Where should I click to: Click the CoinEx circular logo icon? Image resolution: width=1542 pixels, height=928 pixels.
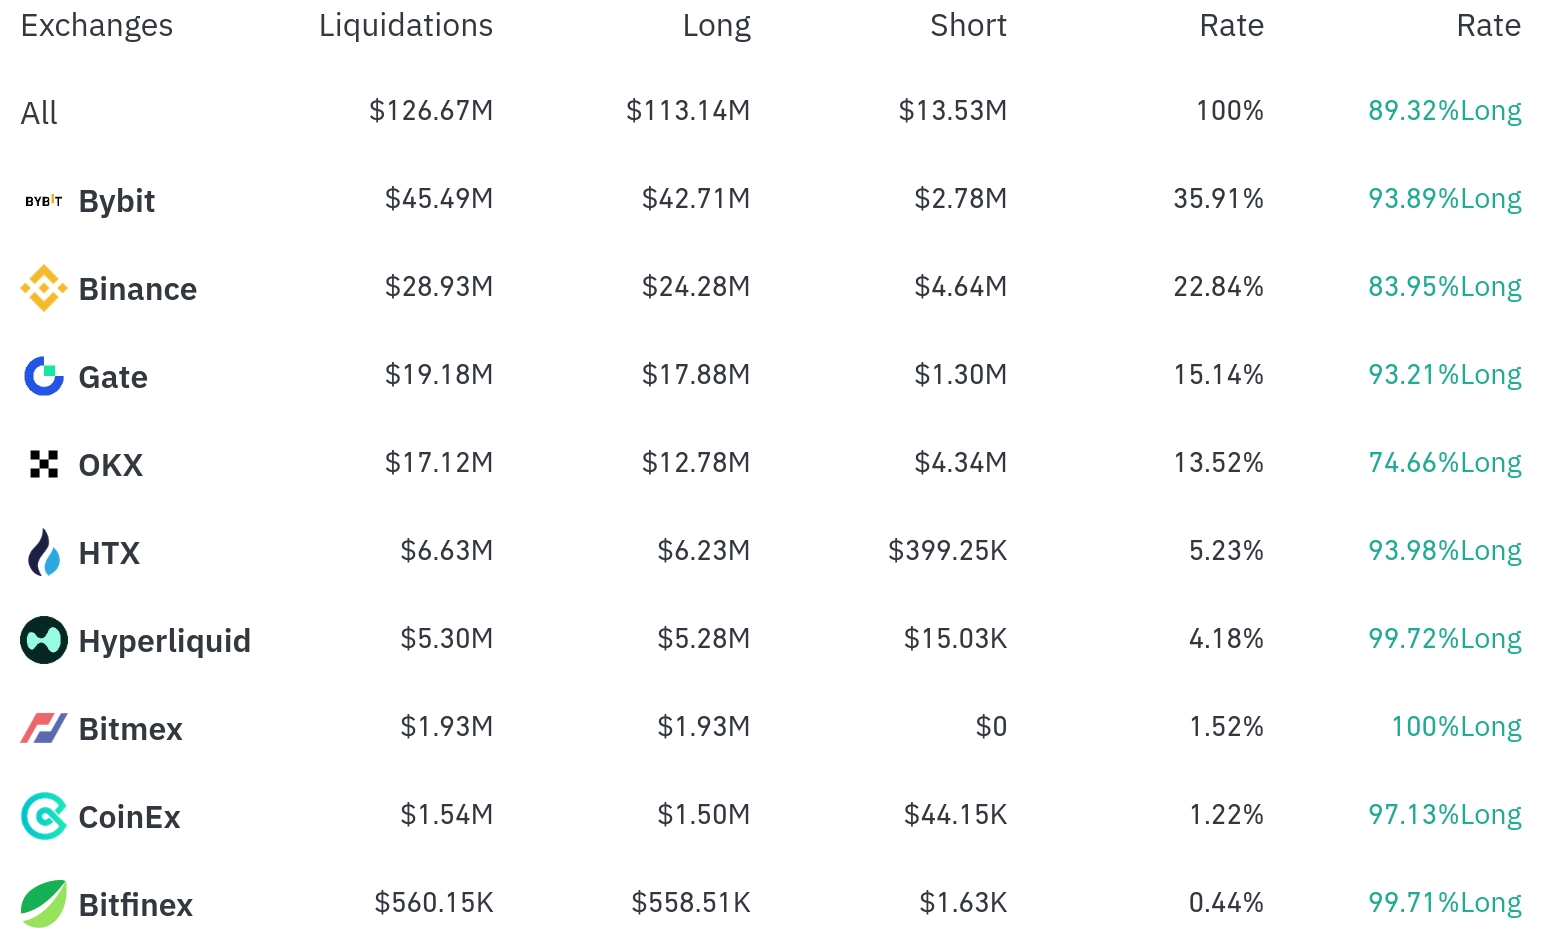pyautogui.click(x=44, y=816)
